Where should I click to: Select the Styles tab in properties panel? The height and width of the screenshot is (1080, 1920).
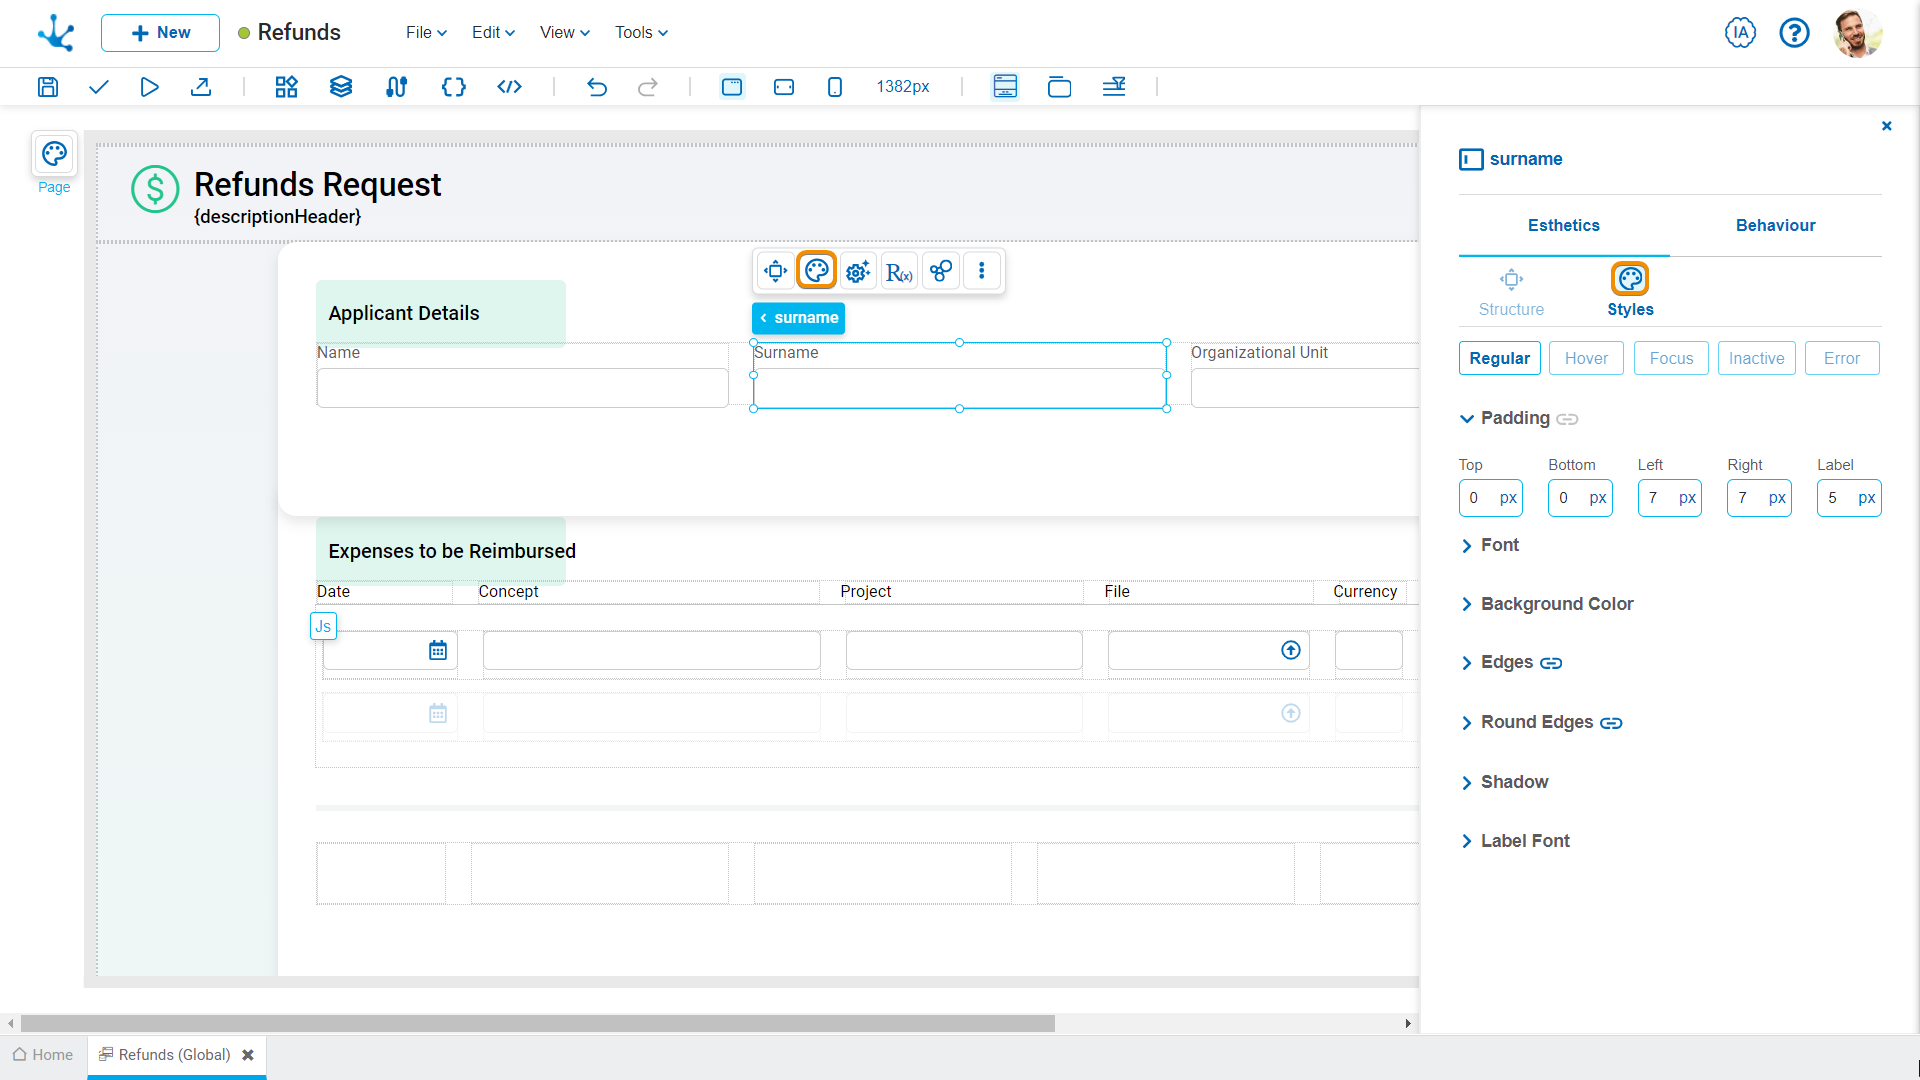[x=1631, y=291]
